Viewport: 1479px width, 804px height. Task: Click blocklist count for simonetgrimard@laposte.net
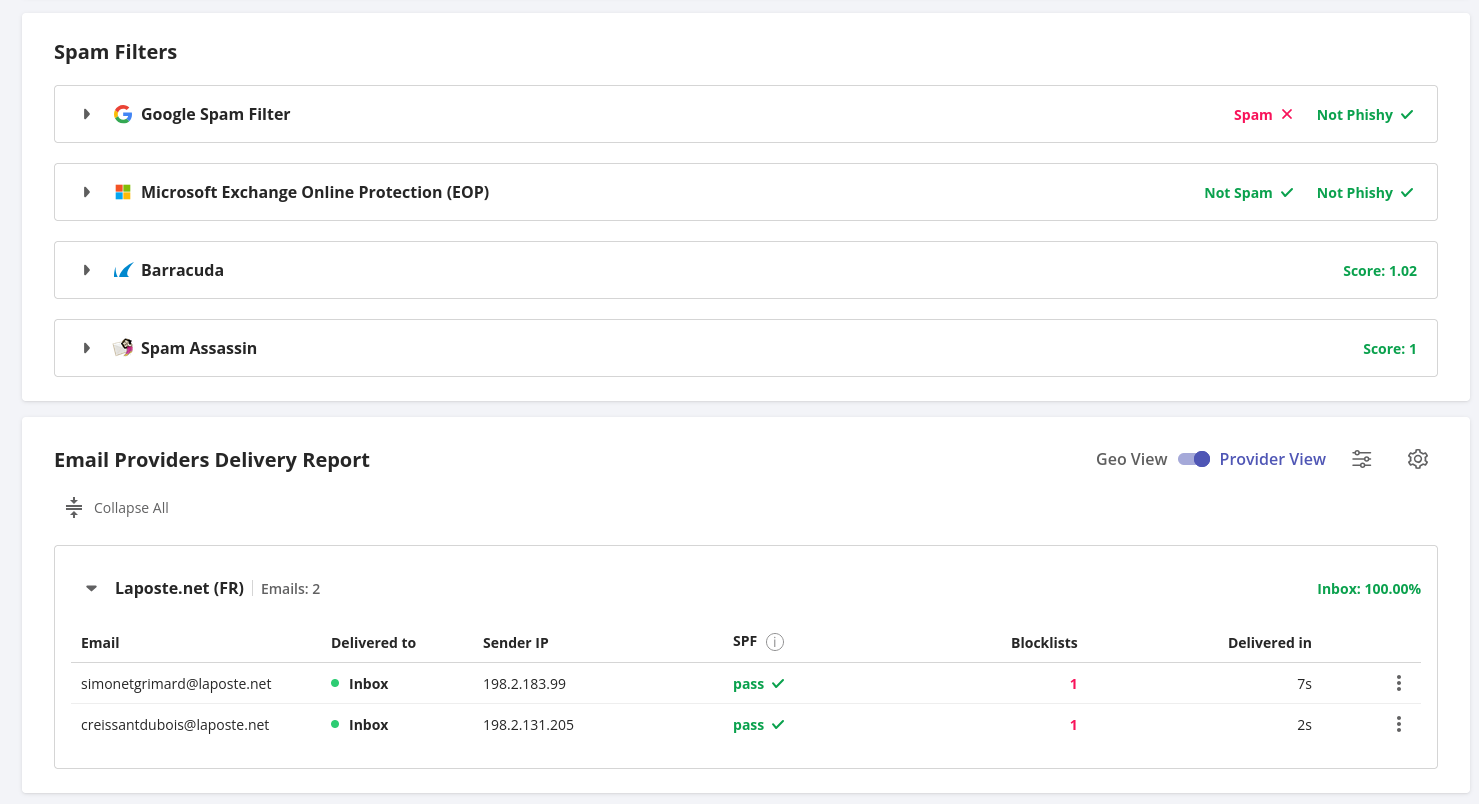(x=1074, y=684)
